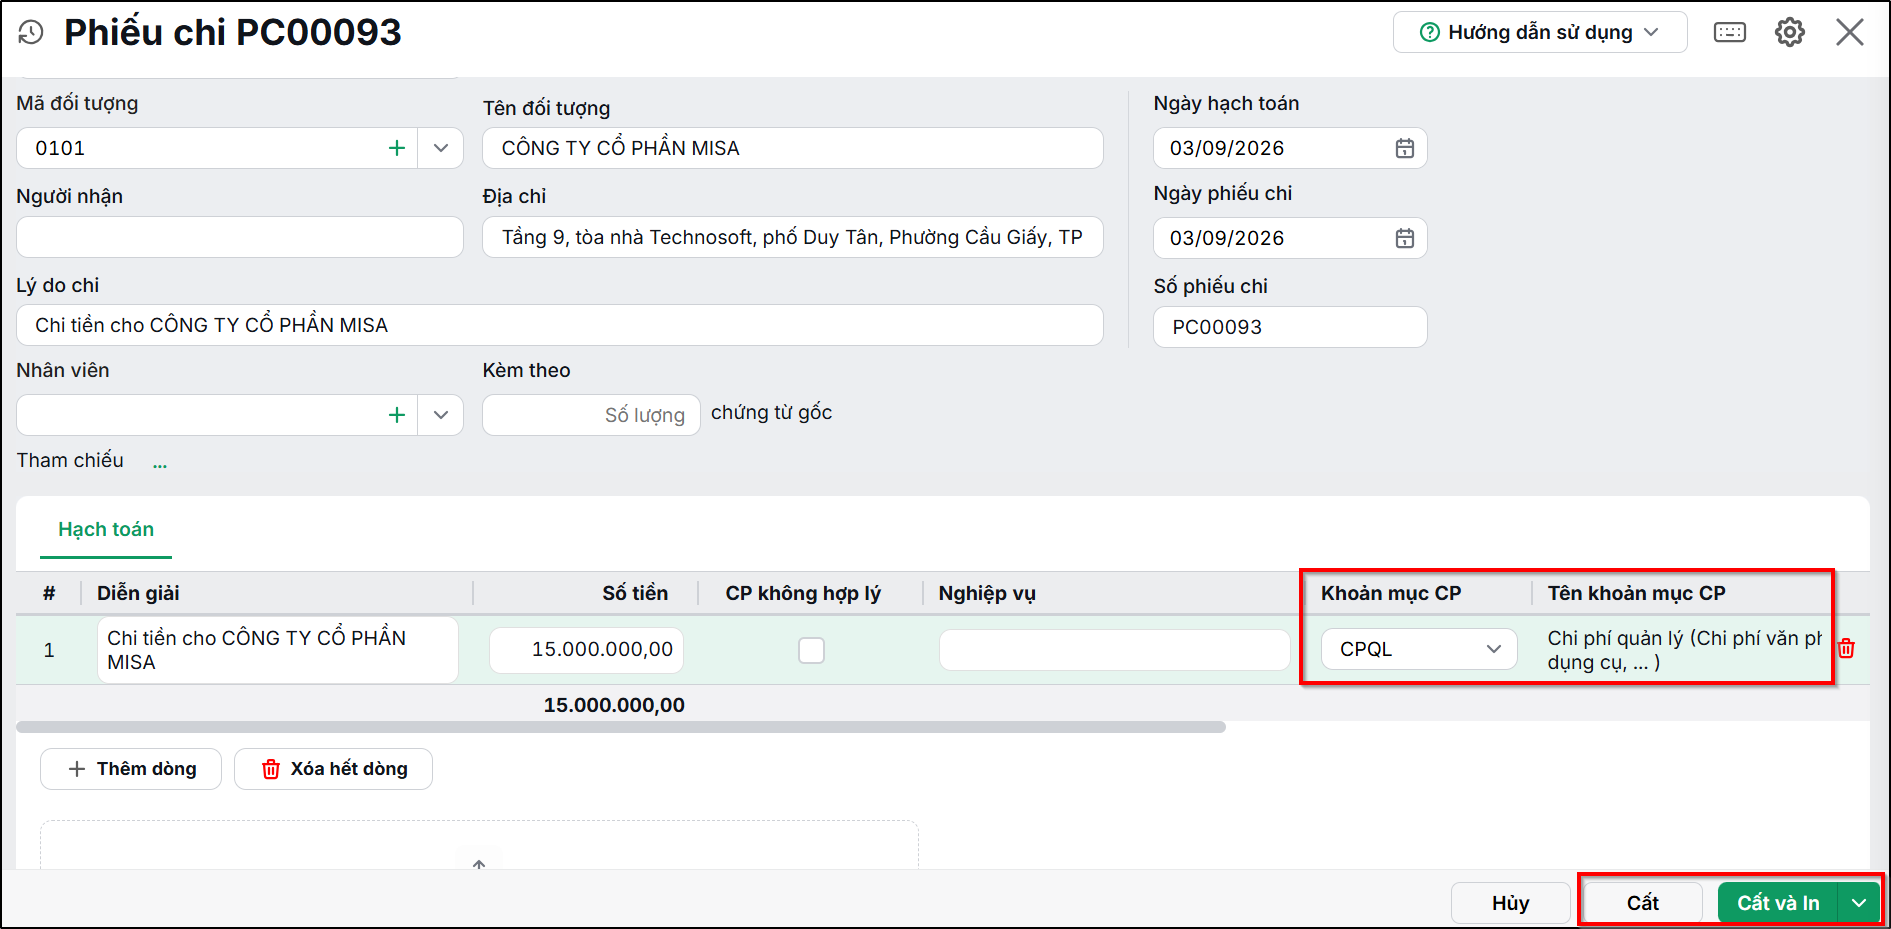The width and height of the screenshot is (1891, 929).
Task: Click the keyboard shortcuts icon
Action: (1729, 33)
